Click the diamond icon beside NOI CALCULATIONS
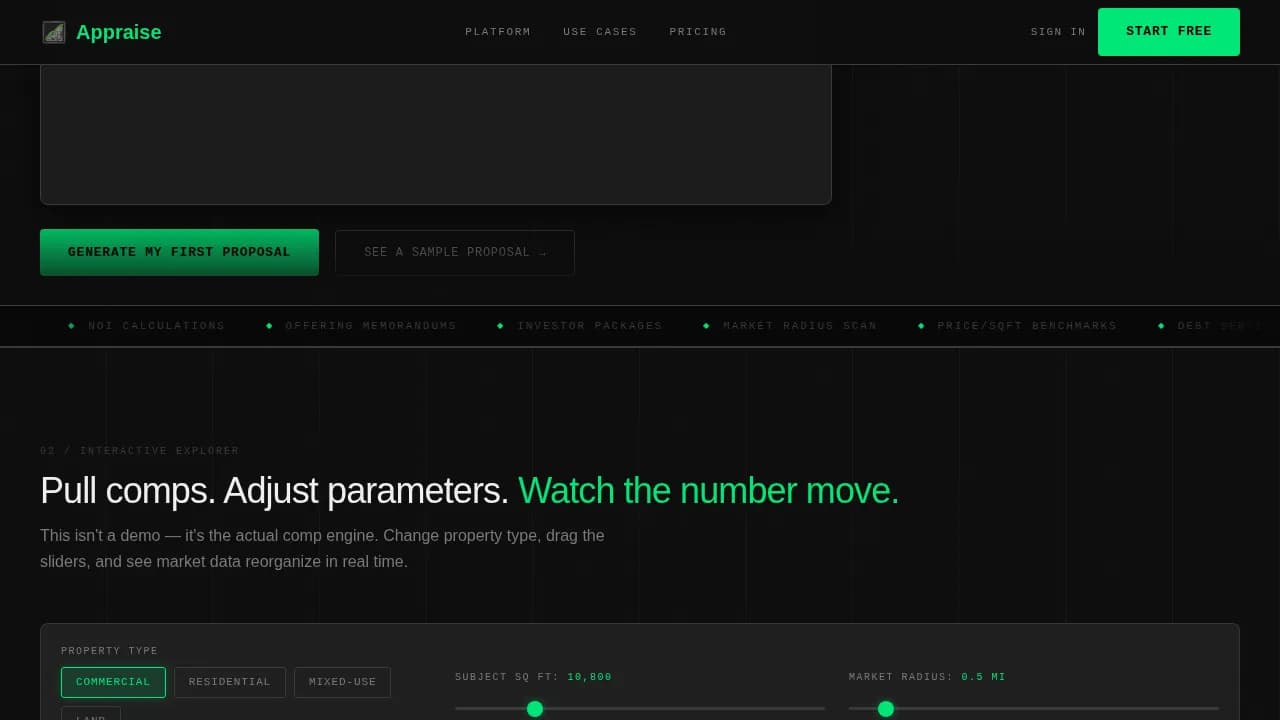Image resolution: width=1280 pixels, height=720 pixels. 70,325
